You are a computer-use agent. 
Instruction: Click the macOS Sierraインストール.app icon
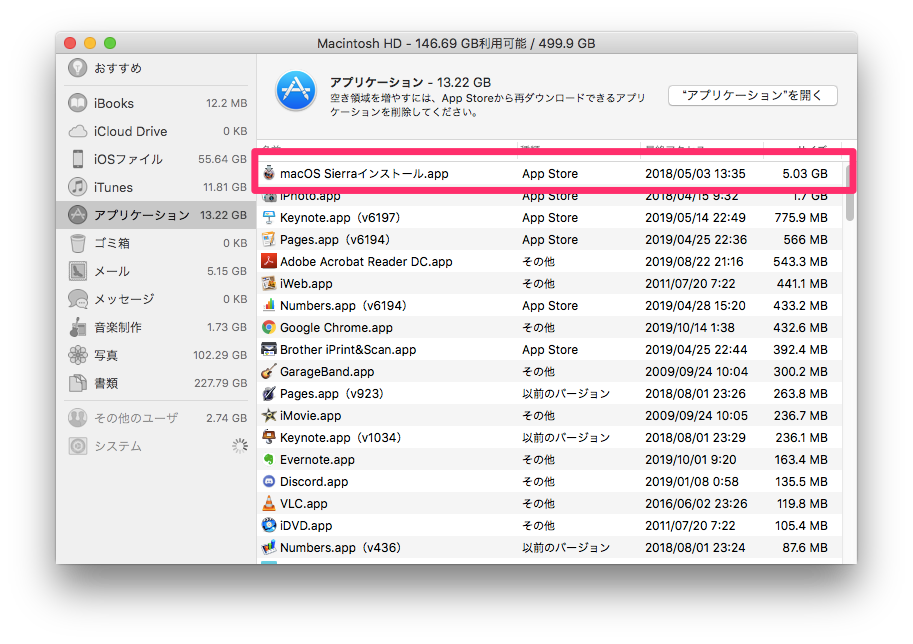268,173
